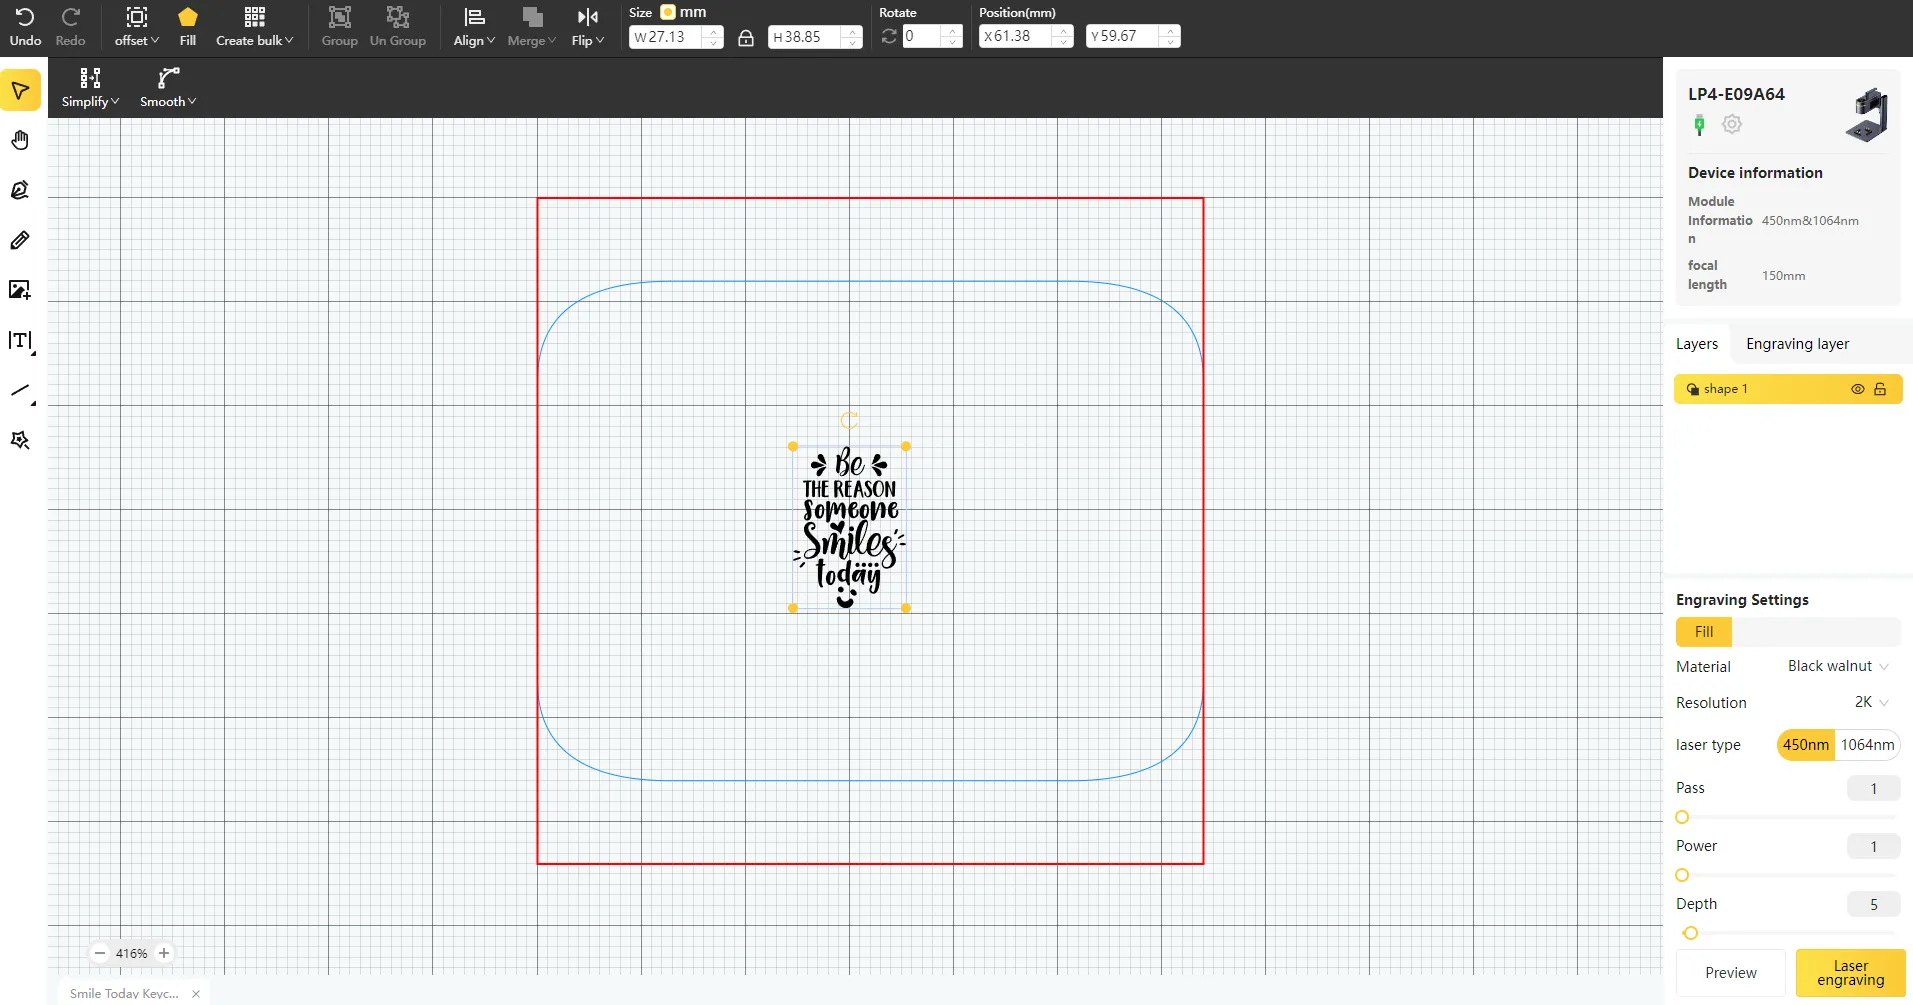
Task: Click the Undo icon
Action: pos(25,26)
